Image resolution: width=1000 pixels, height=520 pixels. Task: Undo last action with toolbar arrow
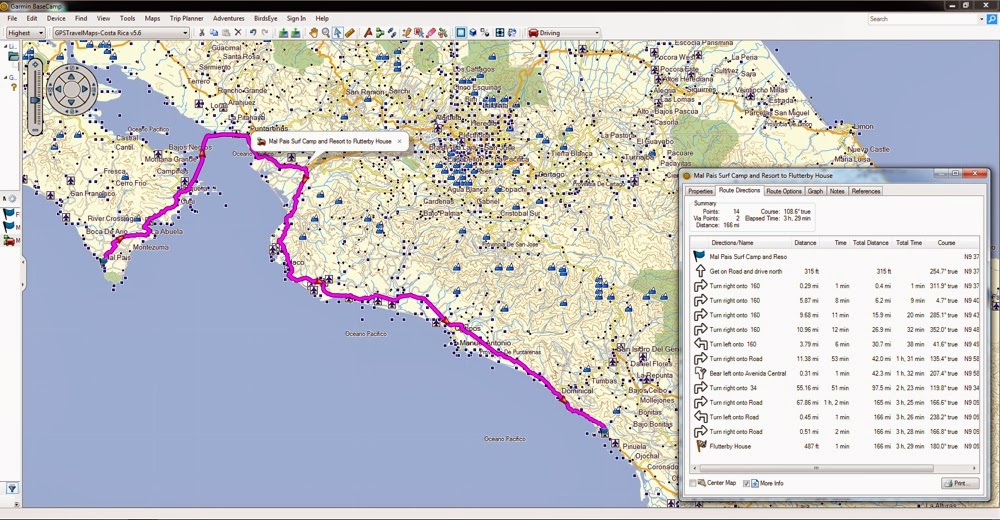(x=253, y=33)
